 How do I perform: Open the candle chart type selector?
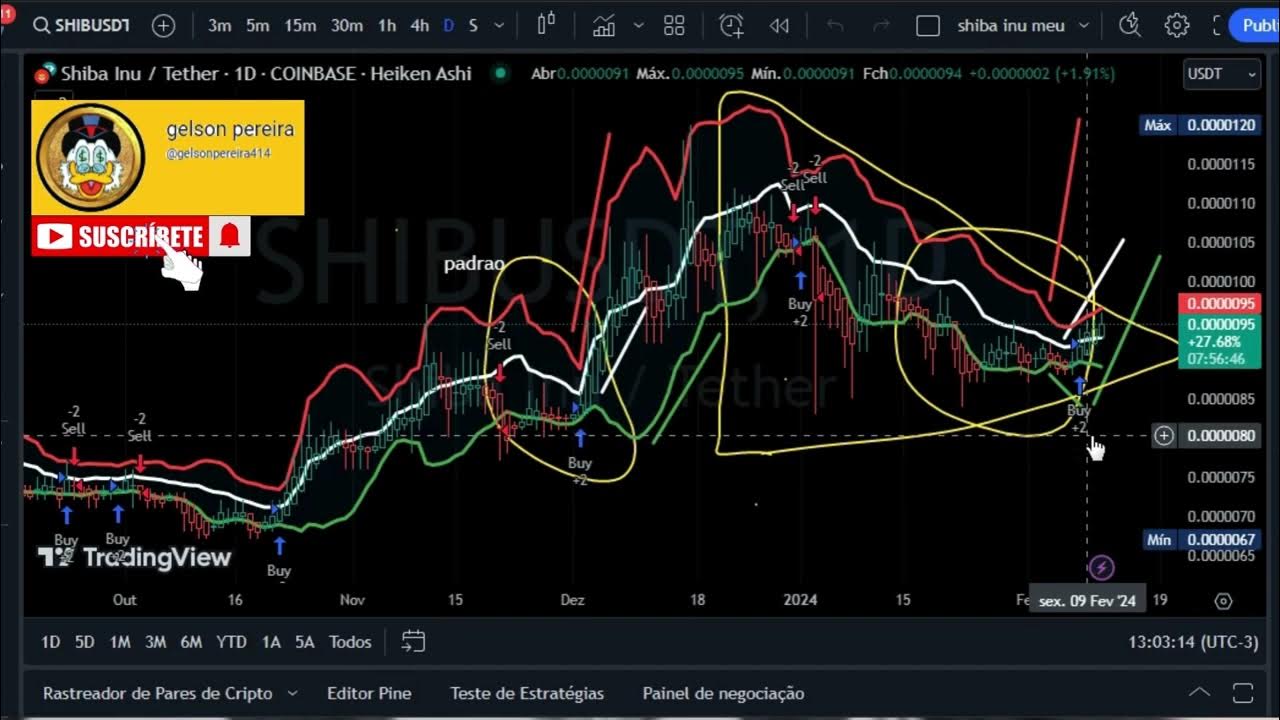coord(546,25)
